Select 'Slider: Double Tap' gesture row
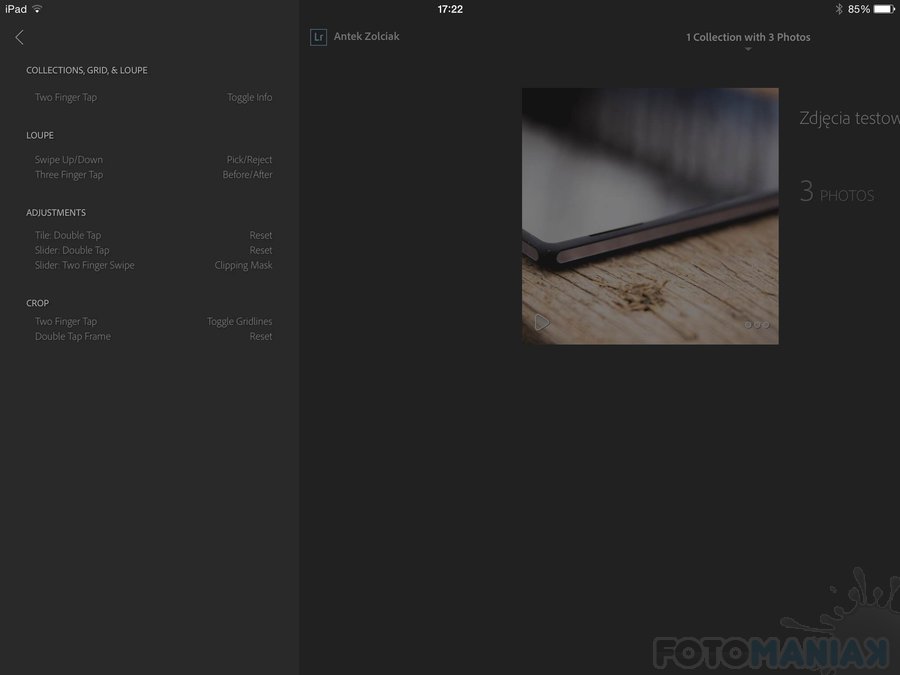Screen dimensions: 900x675 click(153, 250)
